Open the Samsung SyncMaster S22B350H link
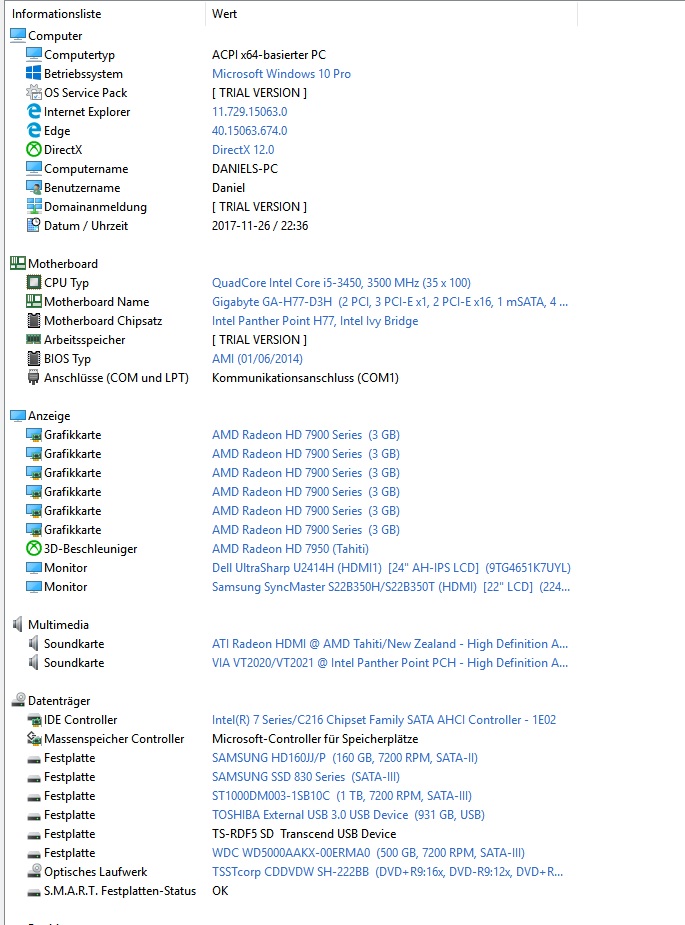The image size is (685, 925). 391,586
